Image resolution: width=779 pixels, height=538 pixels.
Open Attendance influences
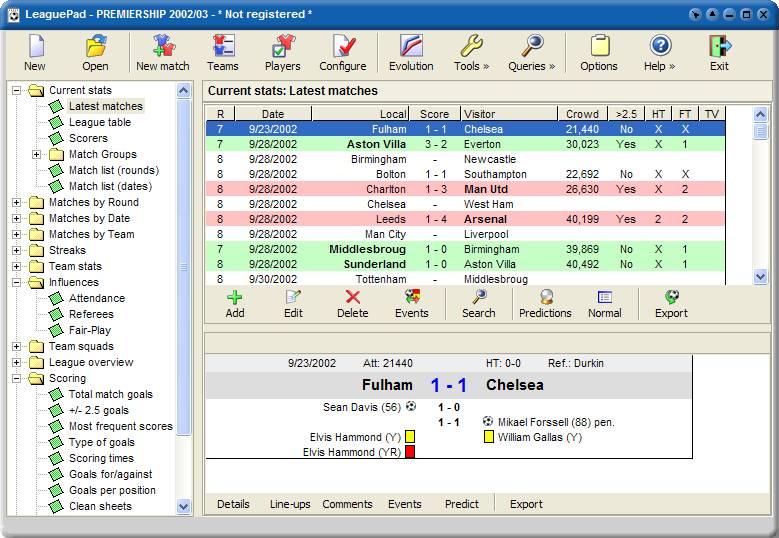97,298
